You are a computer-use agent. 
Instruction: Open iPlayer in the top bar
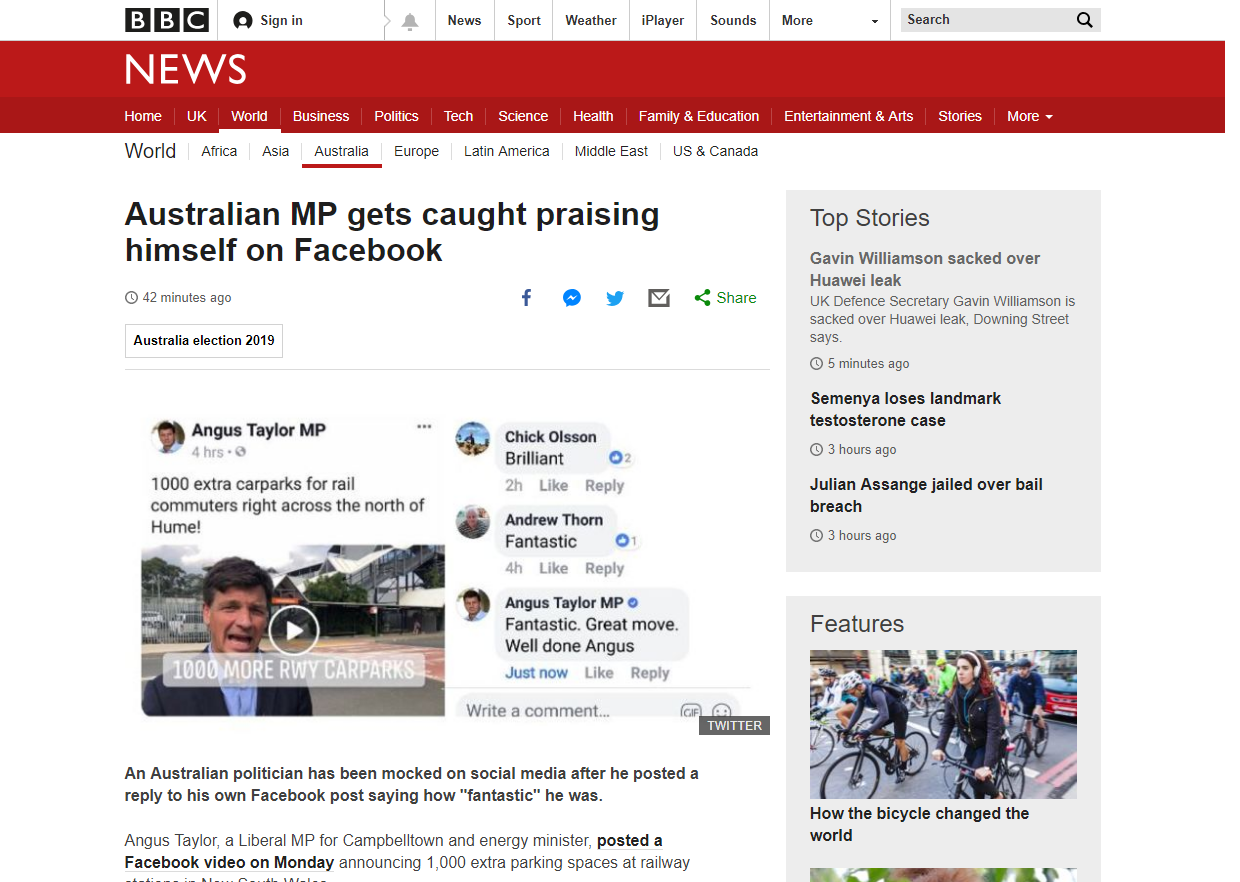663,20
